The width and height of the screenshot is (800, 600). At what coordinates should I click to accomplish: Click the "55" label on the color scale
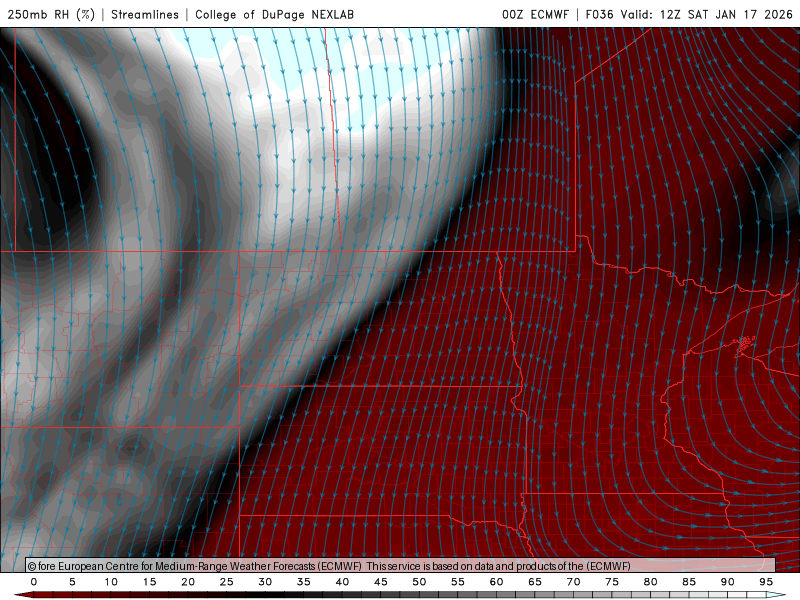coord(458,582)
